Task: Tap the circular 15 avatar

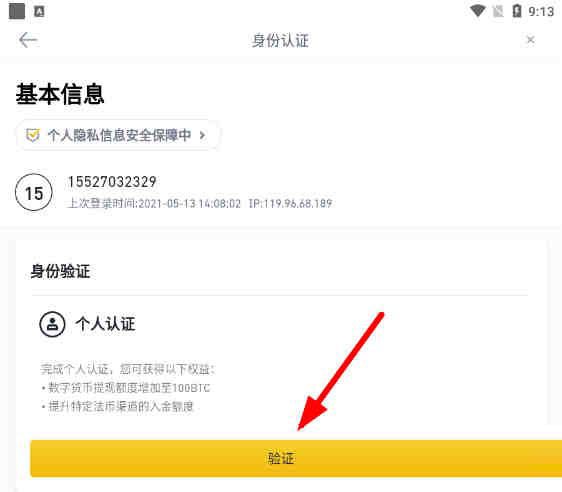Action: pos(34,192)
